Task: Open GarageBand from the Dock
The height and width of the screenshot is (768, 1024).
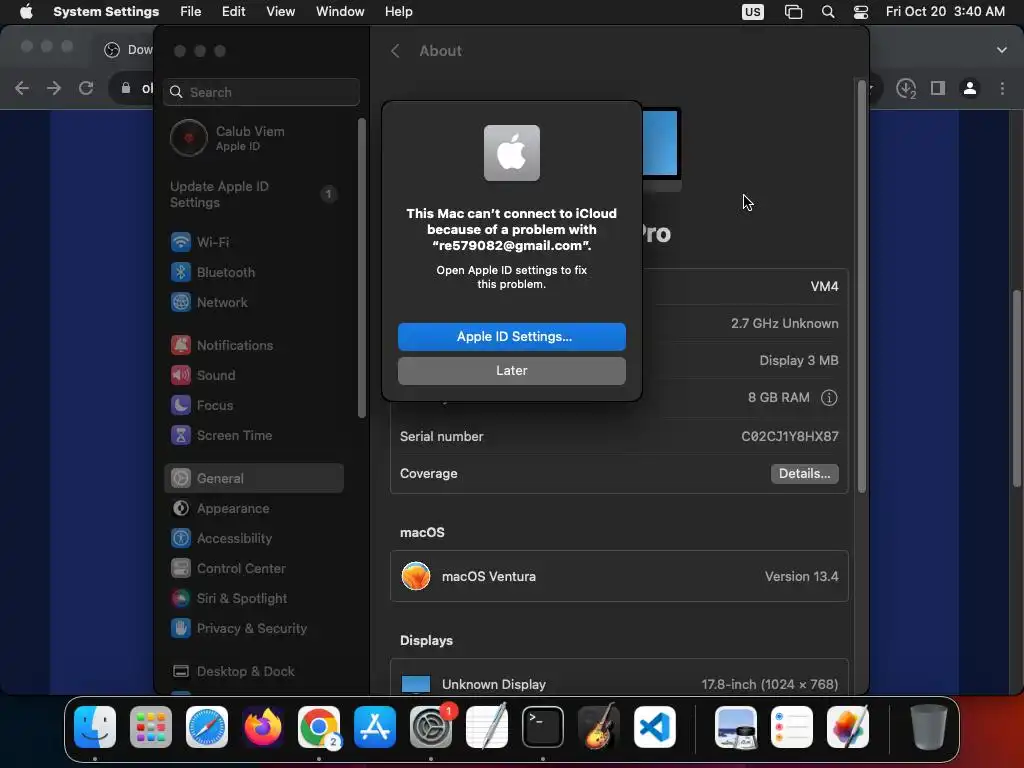Action: 599,727
